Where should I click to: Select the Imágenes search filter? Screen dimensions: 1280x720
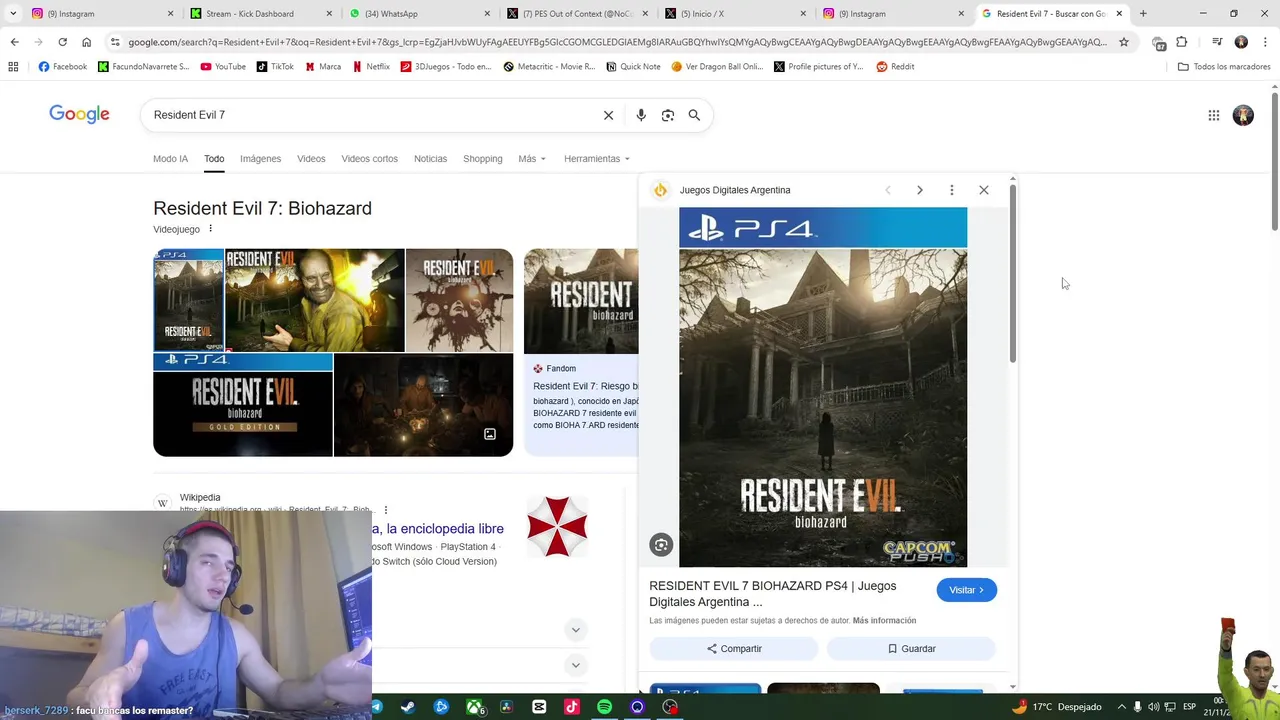(x=260, y=159)
